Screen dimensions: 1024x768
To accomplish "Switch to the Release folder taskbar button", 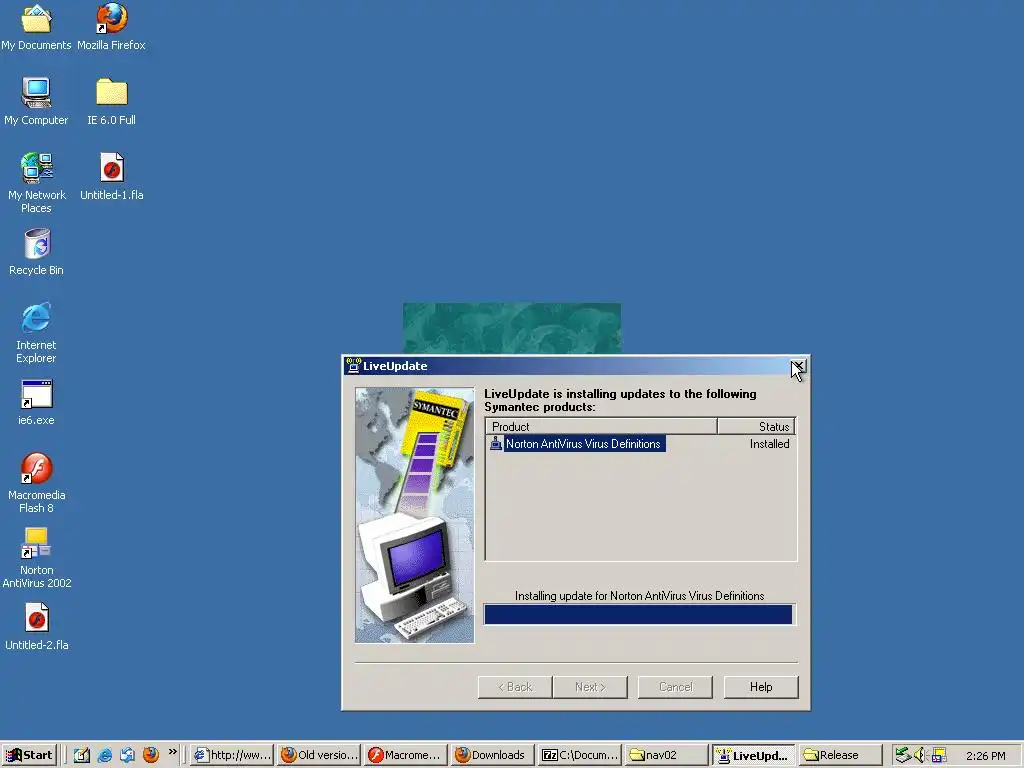I will pos(840,755).
